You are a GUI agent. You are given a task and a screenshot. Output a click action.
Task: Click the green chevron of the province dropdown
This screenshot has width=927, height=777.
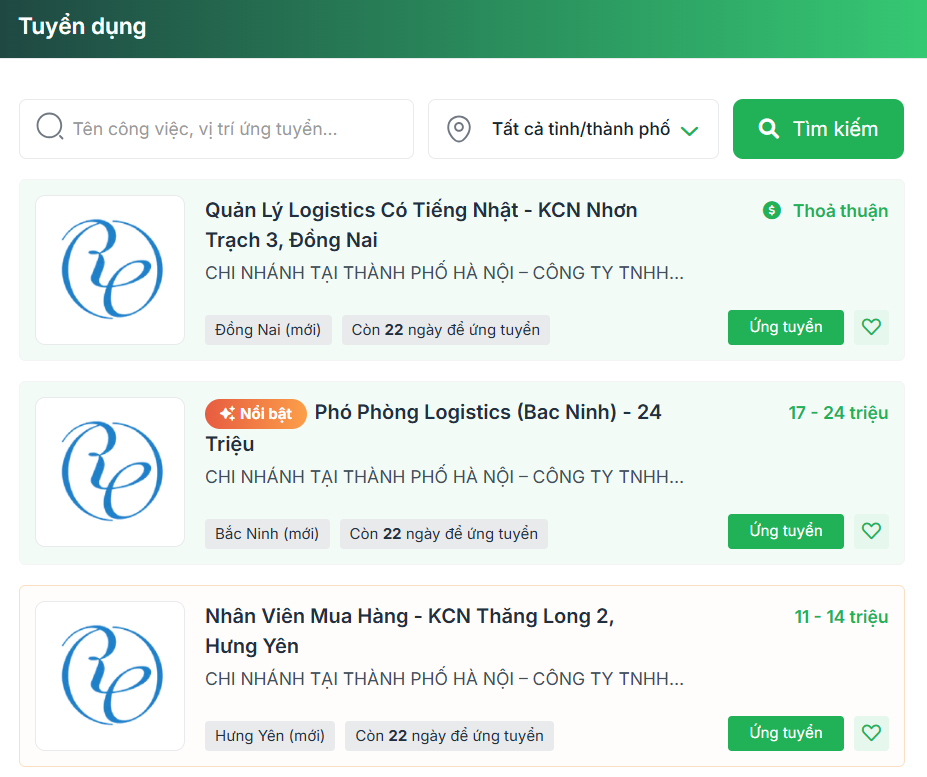689,131
